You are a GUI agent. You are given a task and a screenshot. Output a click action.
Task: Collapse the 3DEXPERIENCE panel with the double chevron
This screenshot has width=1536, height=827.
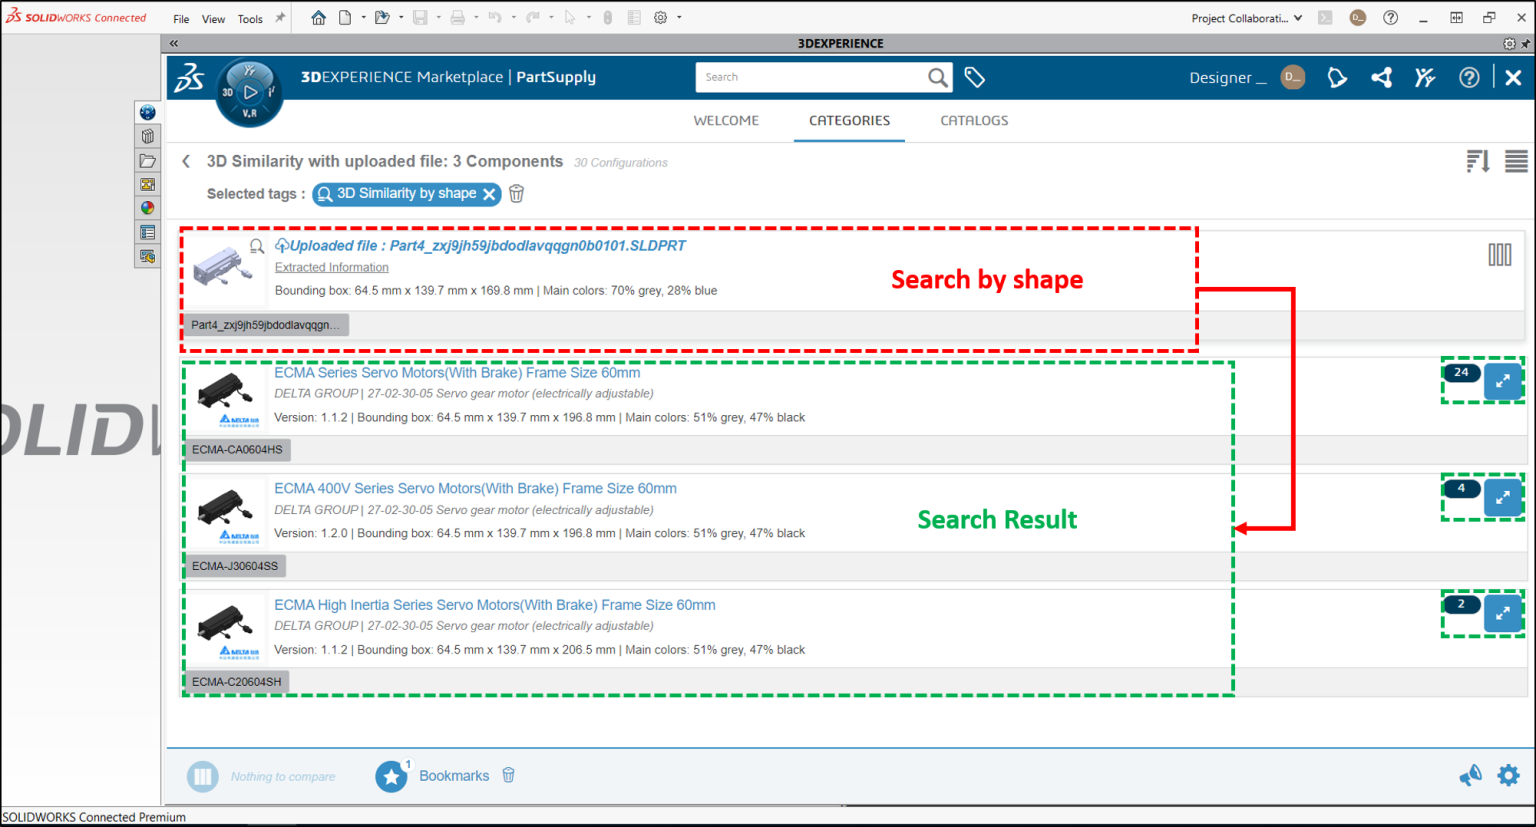[172, 43]
